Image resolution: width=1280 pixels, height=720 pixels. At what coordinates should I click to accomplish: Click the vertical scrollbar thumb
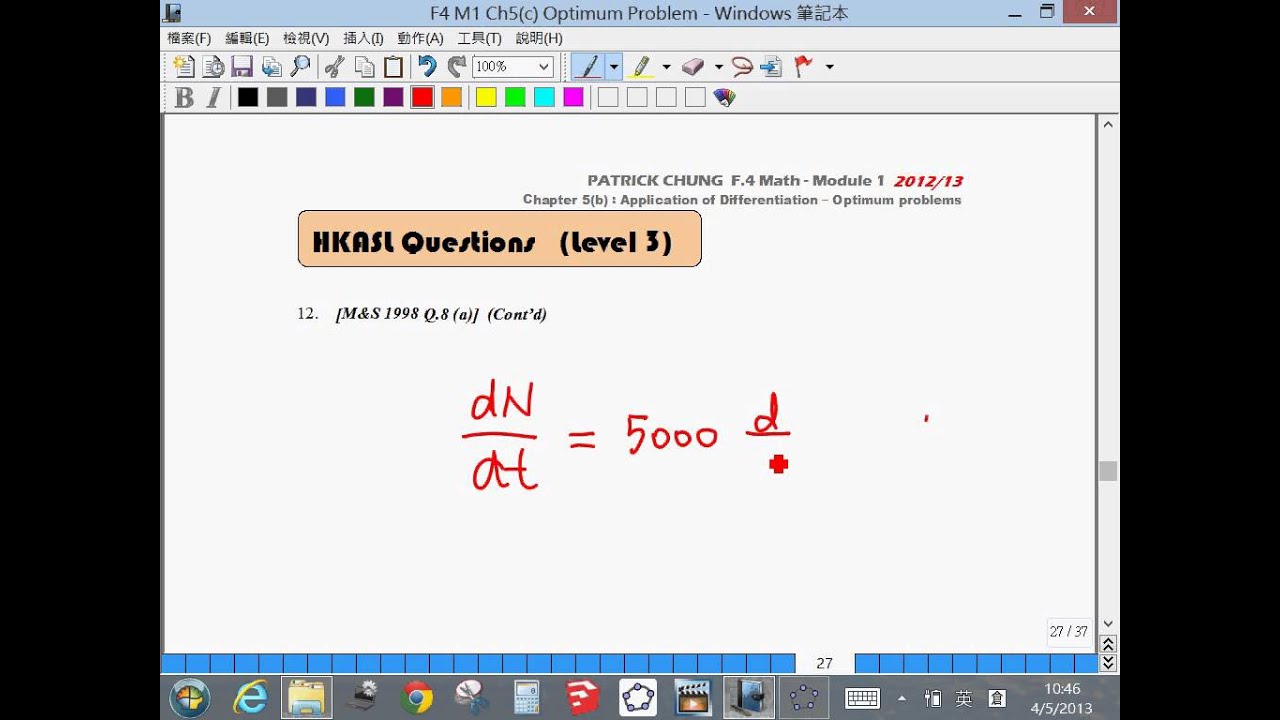[x=1108, y=471]
